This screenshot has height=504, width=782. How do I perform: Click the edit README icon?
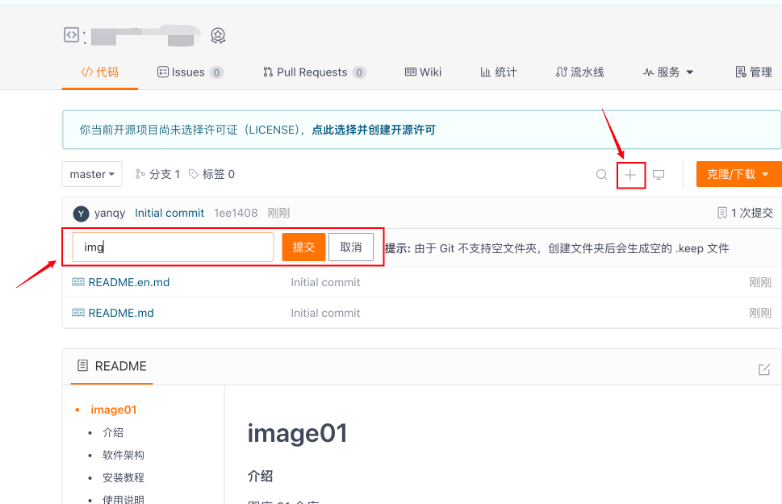pos(764,369)
